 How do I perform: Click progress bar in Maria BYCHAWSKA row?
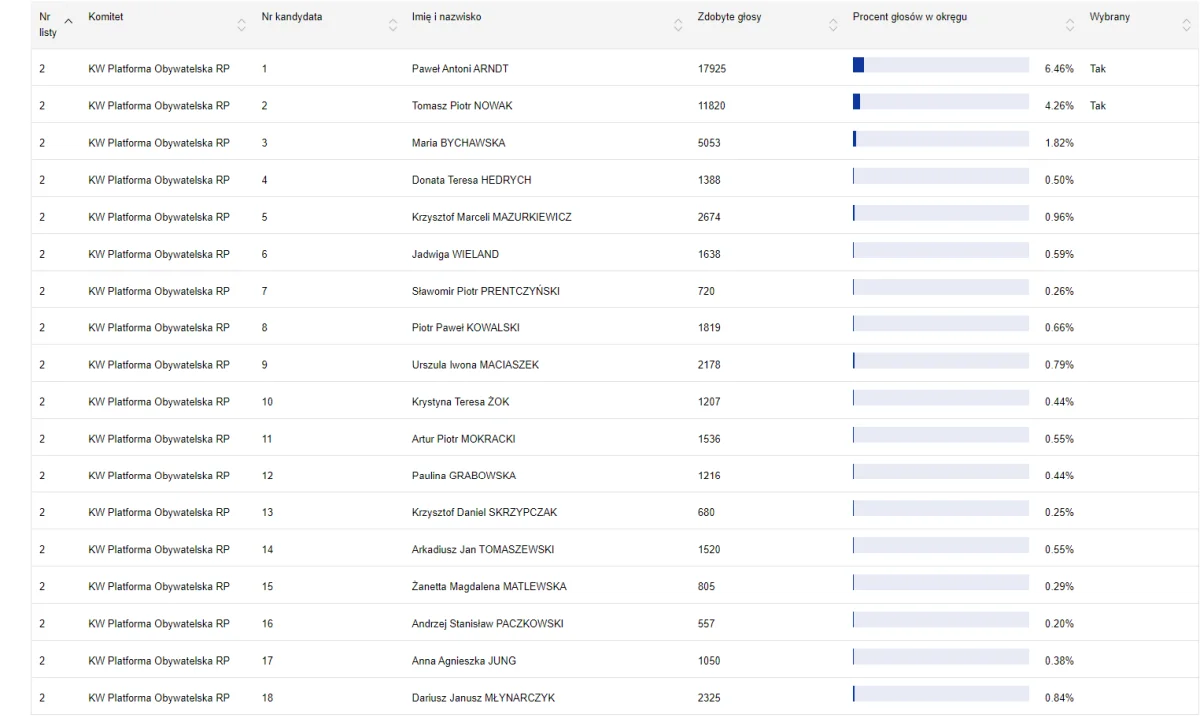tap(941, 139)
